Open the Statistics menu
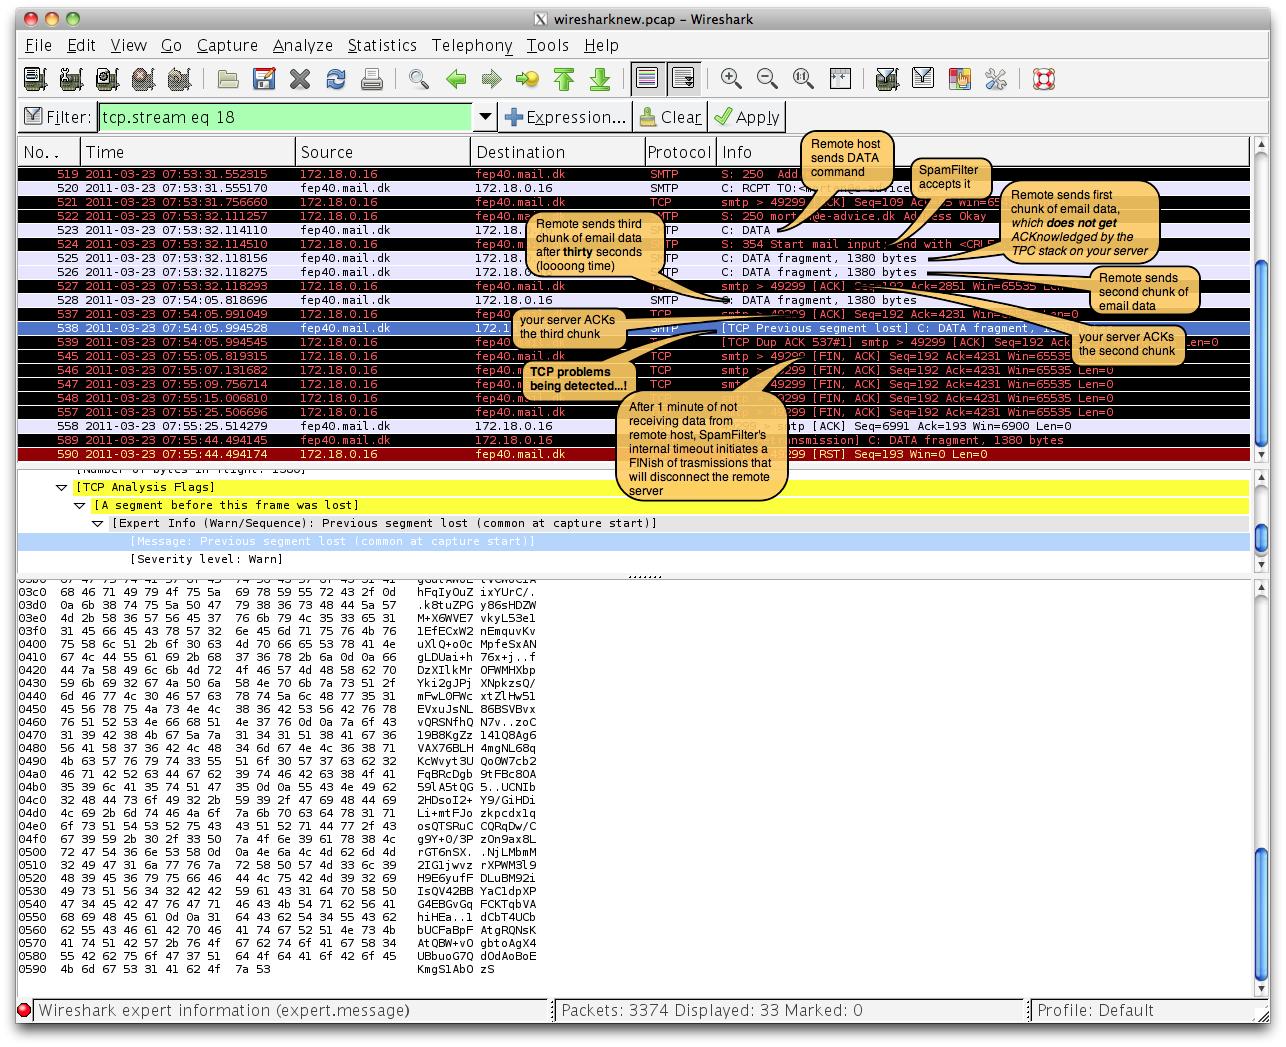Image resolution: width=1286 pixels, height=1047 pixels. [x=382, y=45]
